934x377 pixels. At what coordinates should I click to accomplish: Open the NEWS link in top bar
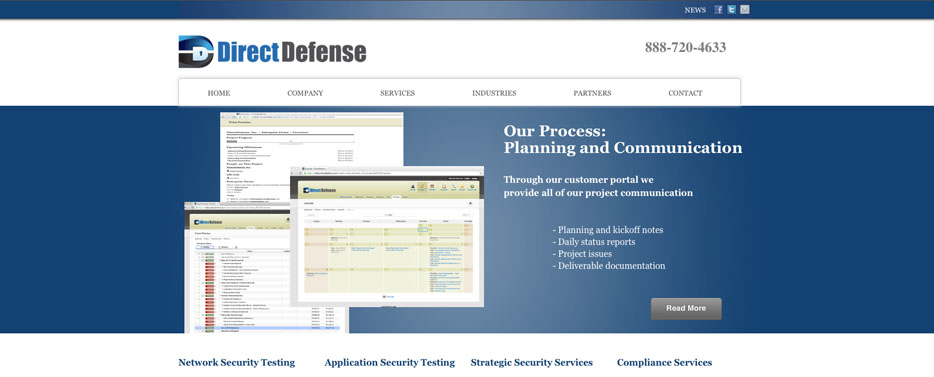[695, 10]
